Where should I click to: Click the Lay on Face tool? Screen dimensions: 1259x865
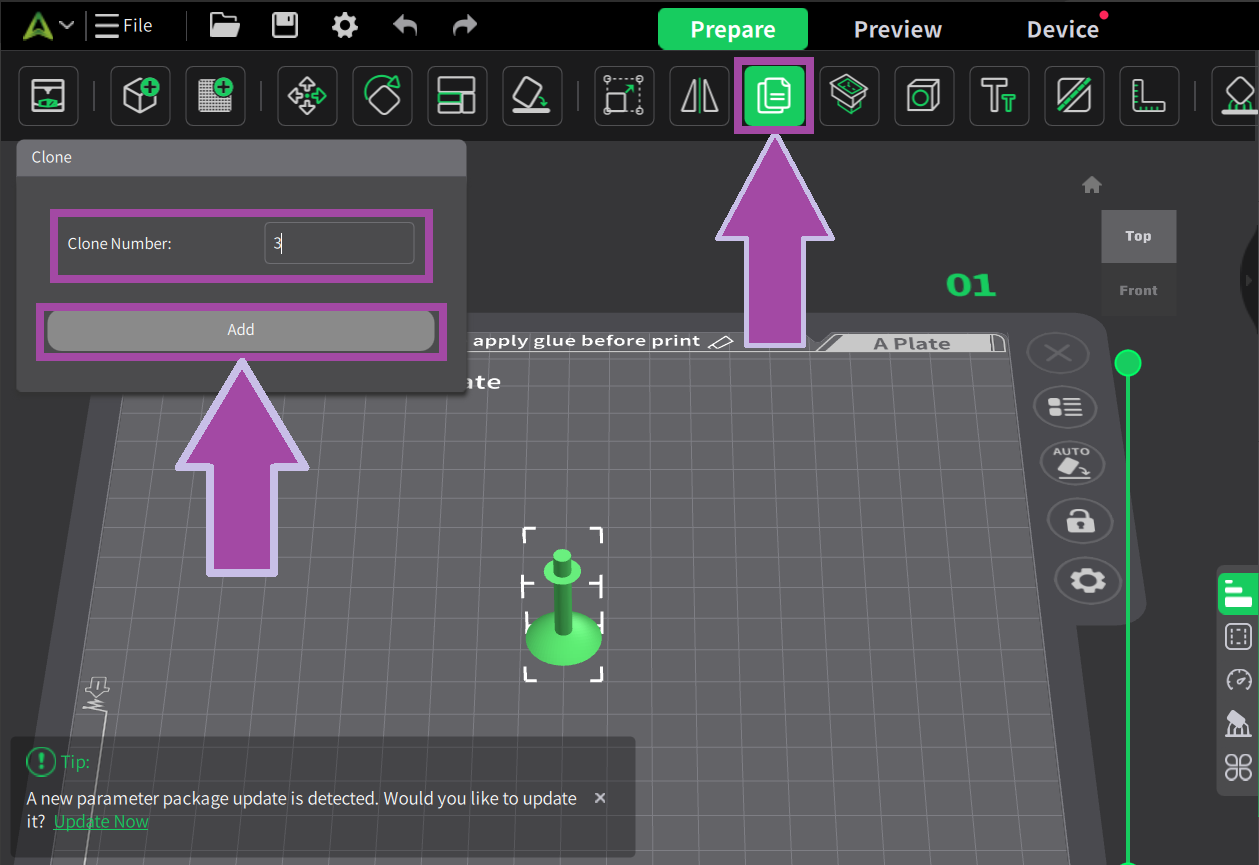[x=532, y=96]
